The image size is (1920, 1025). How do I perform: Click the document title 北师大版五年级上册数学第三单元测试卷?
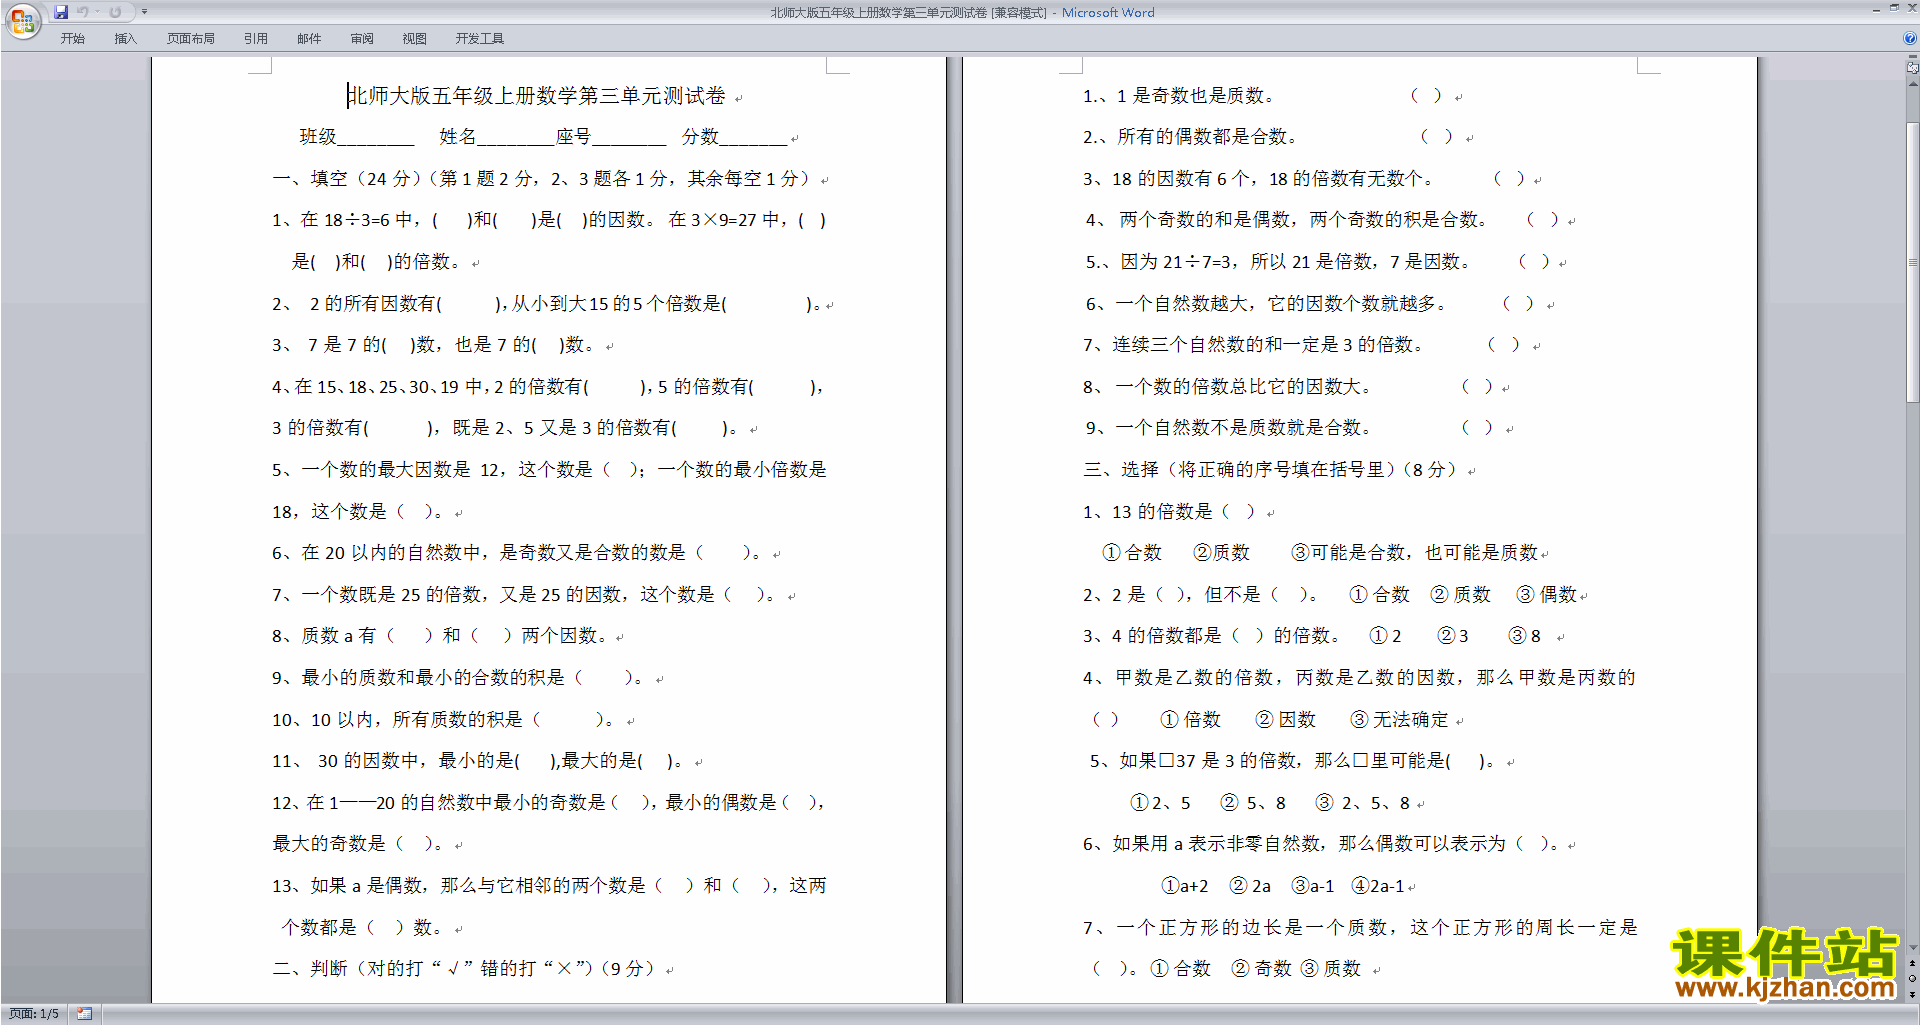(536, 96)
